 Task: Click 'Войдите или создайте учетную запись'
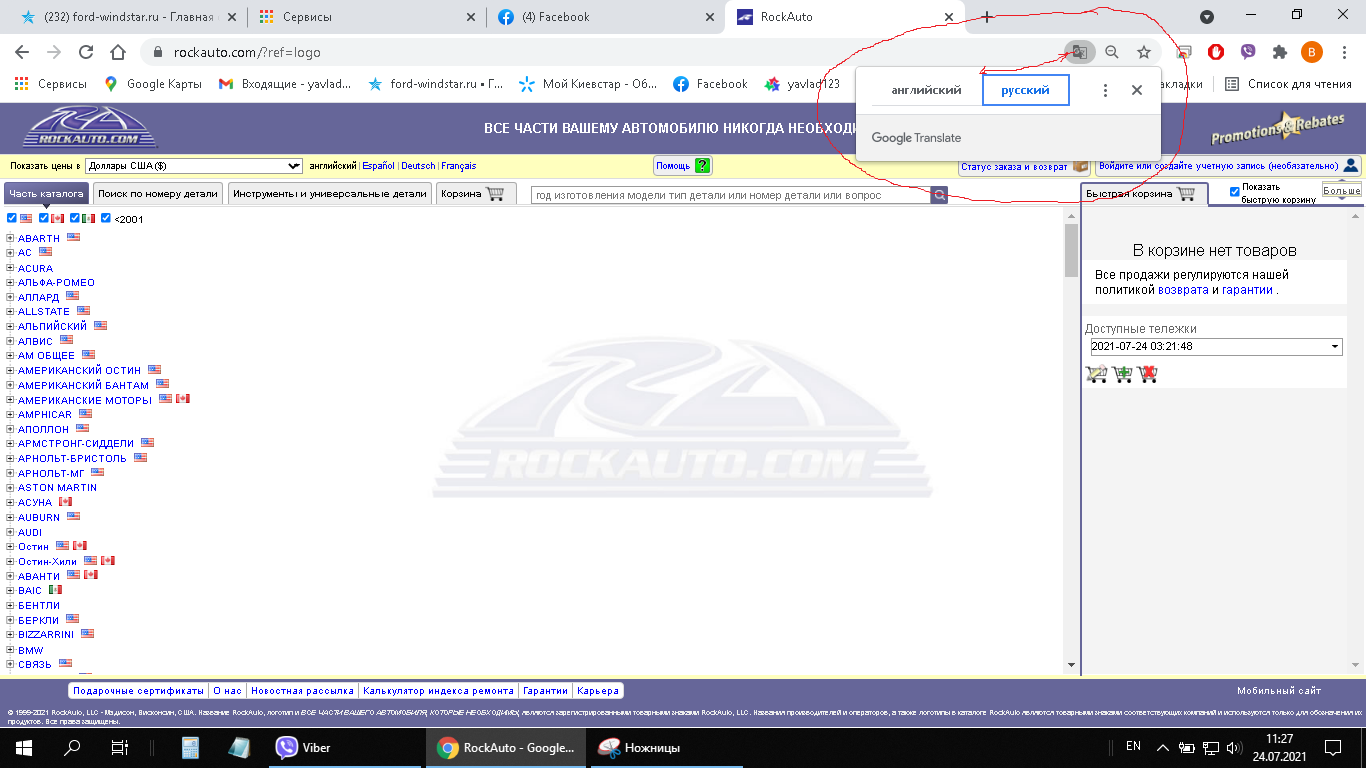click(x=1228, y=166)
